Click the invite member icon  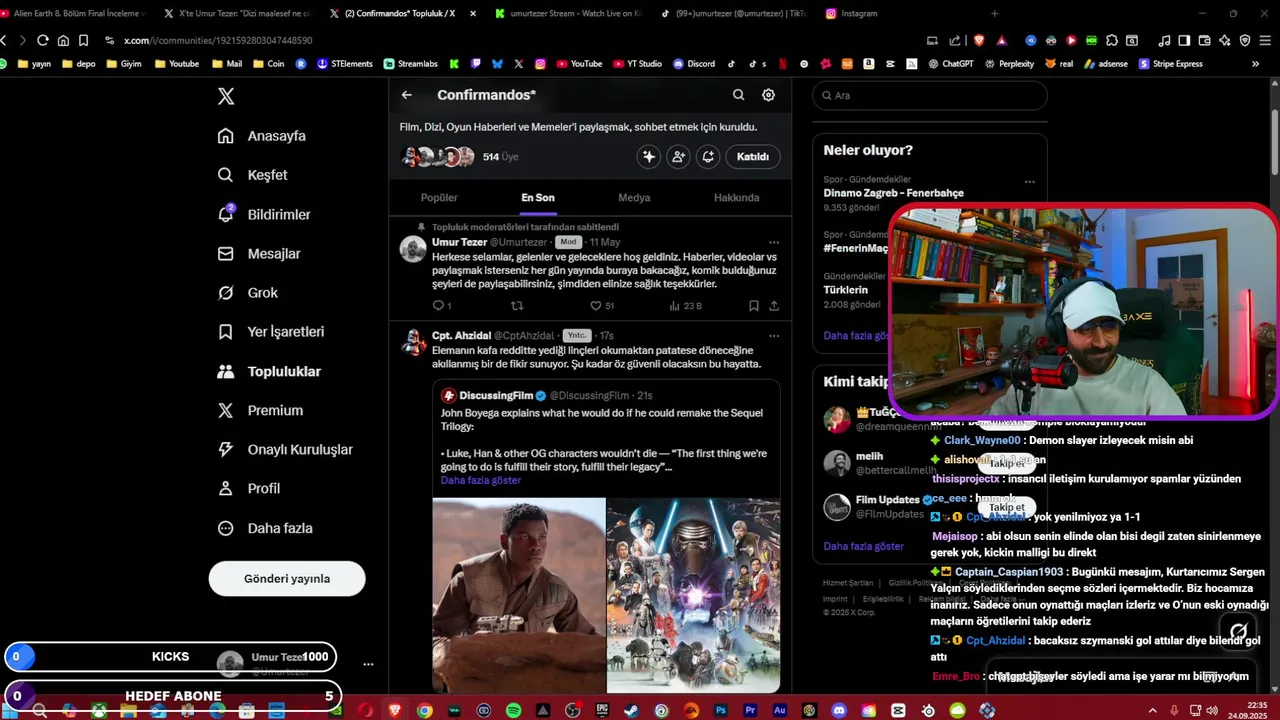(679, 157)
